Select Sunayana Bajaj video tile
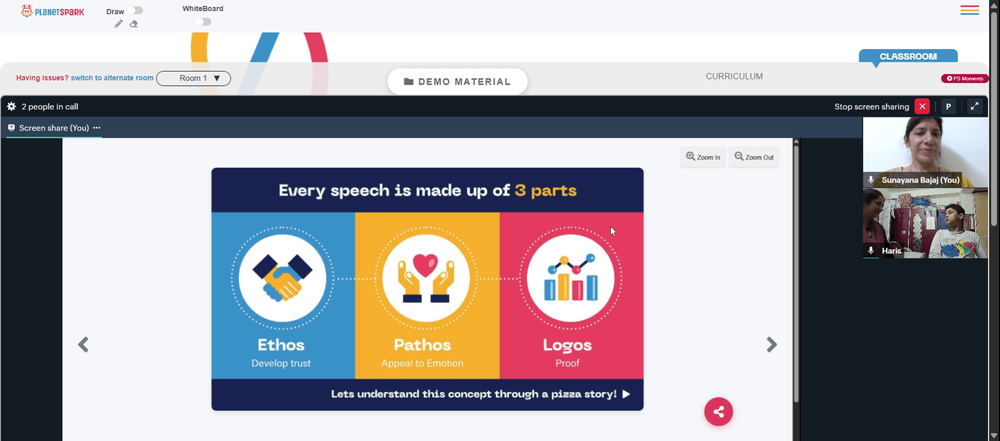The height and width of the screenshot is (441, 1000). tap(925, 153)
